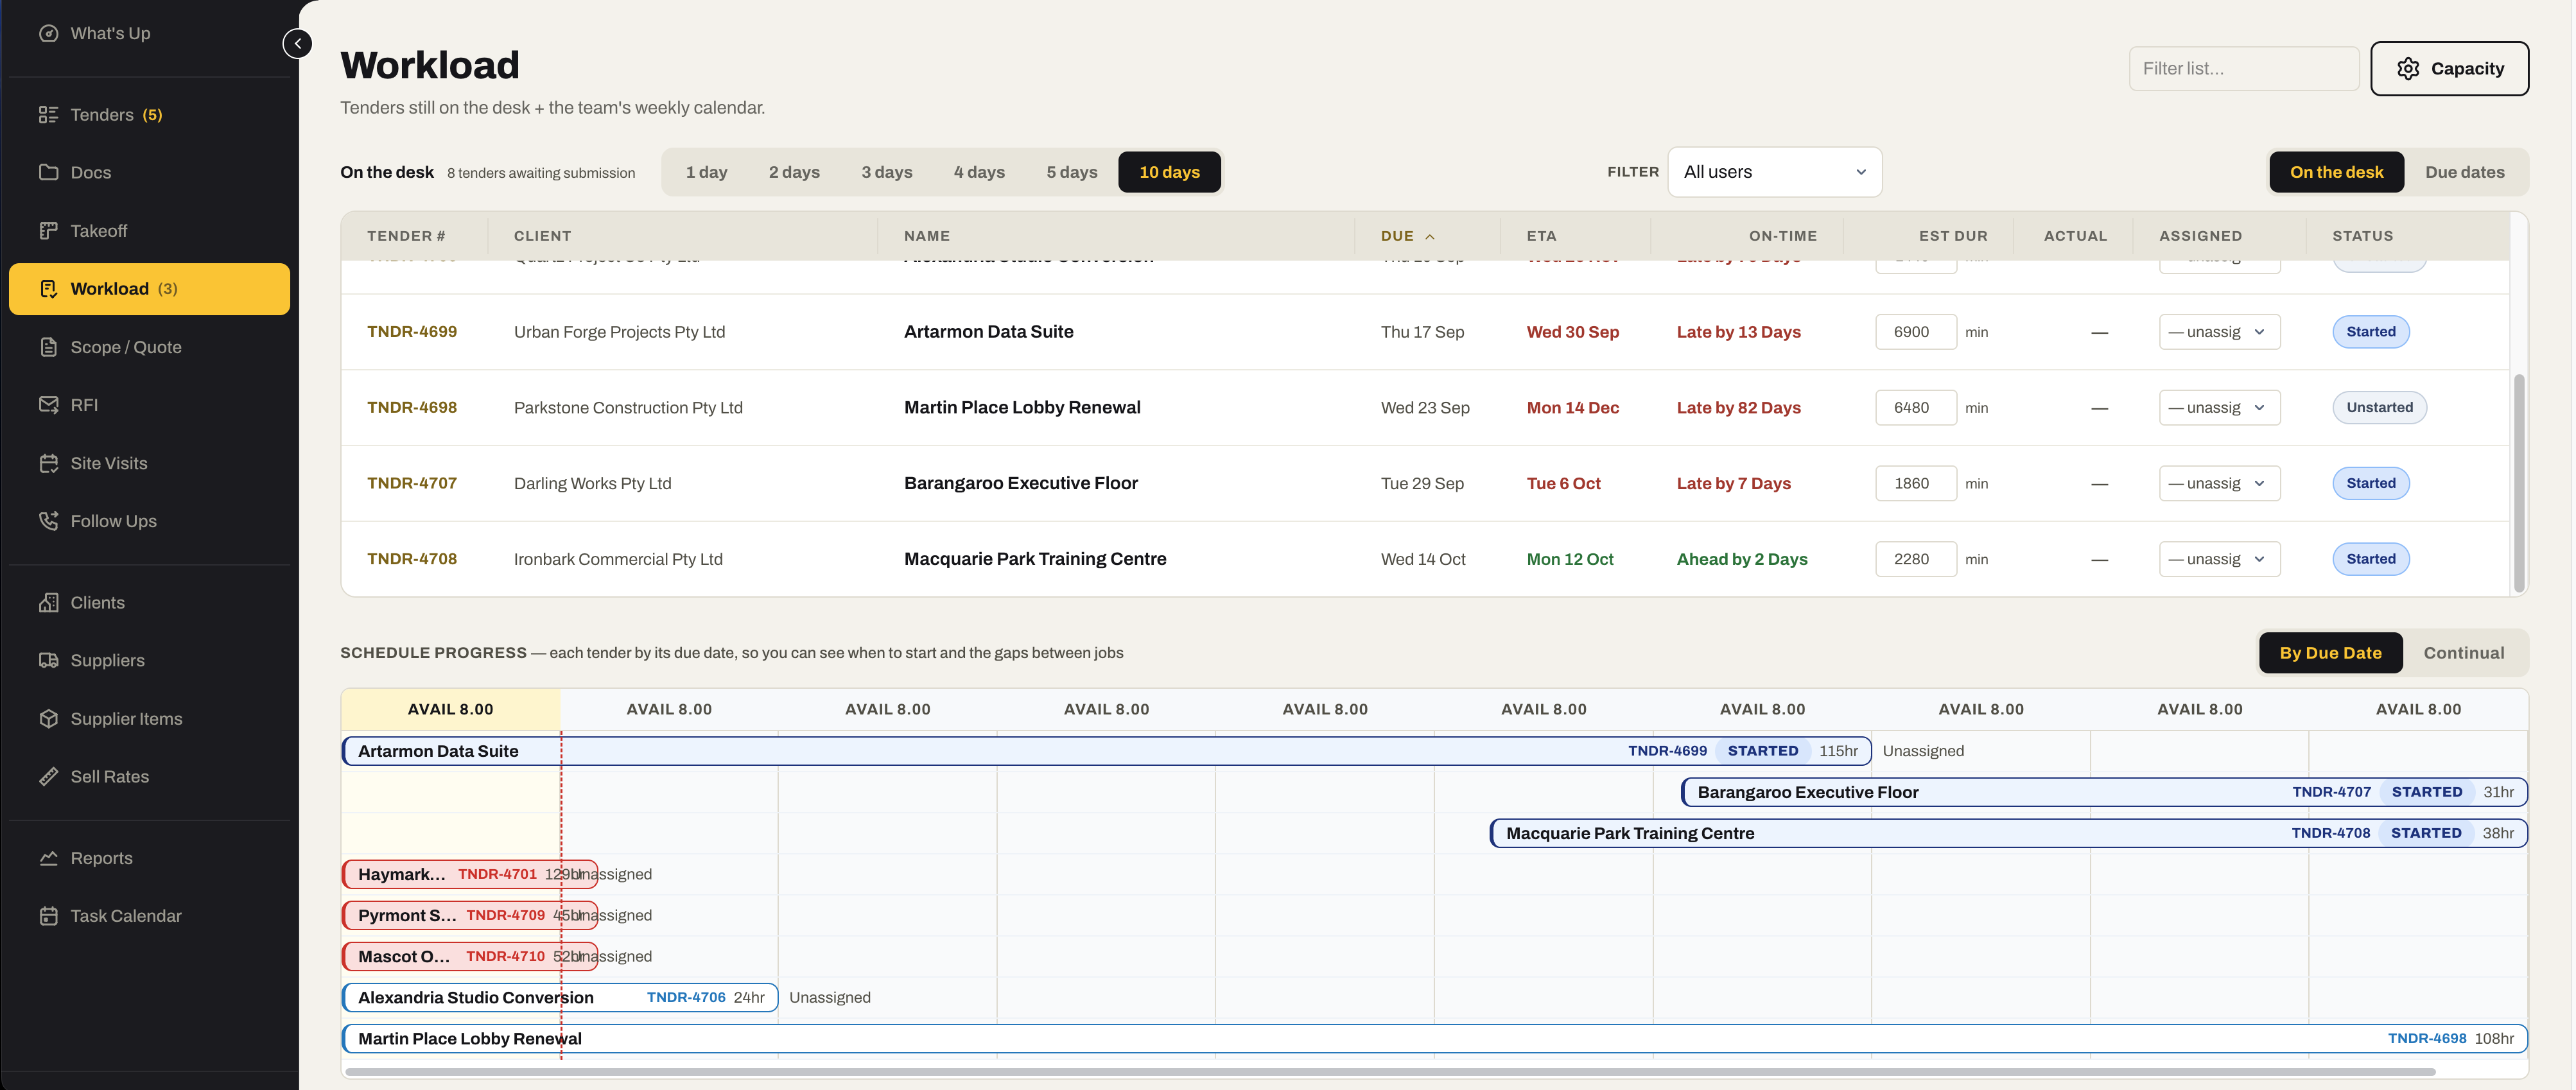2576x1090 pixels.
Task: Select the 3 days range tab
Action: pyautogui.click(x=886, y=172)
